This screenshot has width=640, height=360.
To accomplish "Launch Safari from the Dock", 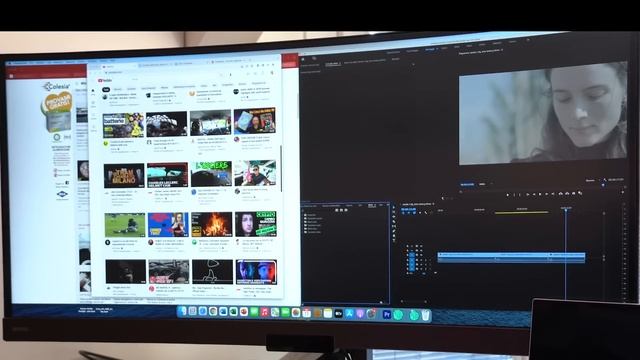I will click(203, 312).
